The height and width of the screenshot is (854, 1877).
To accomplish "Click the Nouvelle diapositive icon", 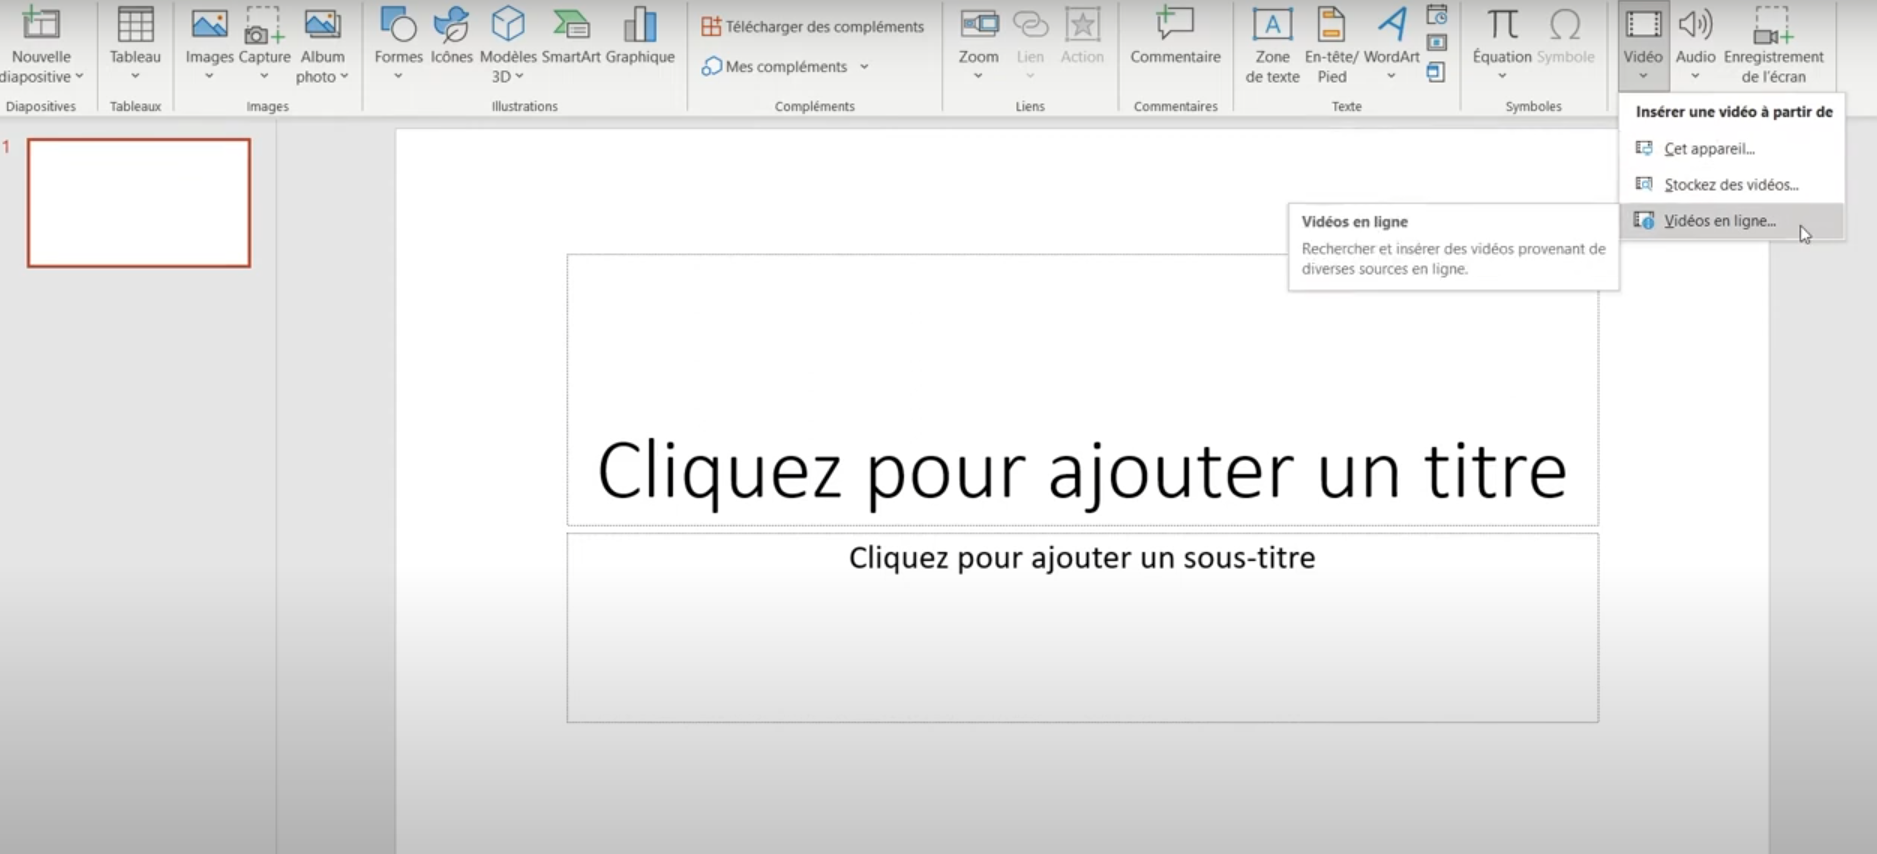I will tap(41, 23).
